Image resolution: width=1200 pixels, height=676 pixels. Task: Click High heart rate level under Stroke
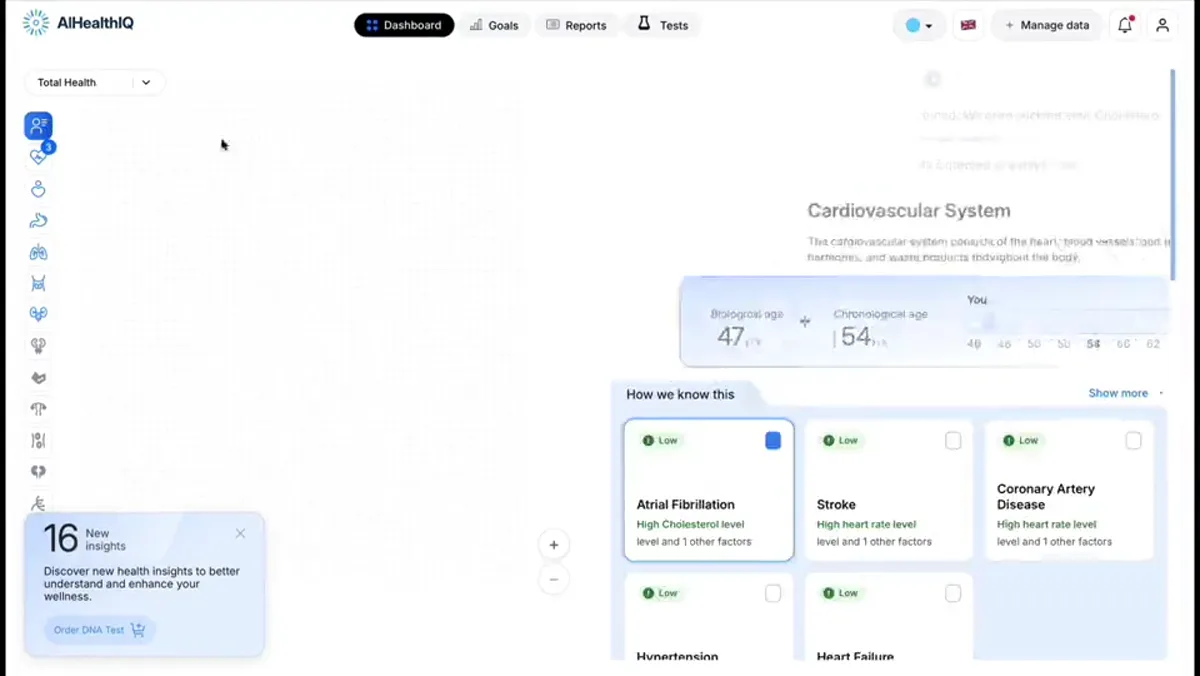(x=866, y=524)
